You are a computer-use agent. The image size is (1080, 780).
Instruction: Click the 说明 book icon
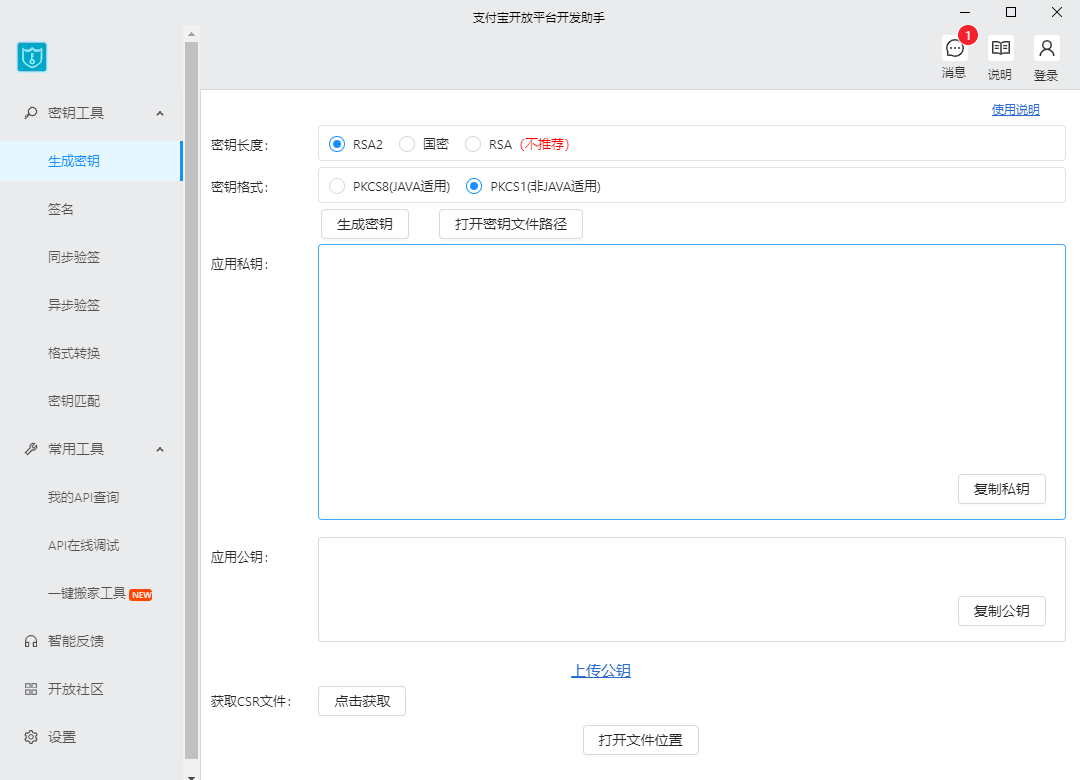(1000, 48)
